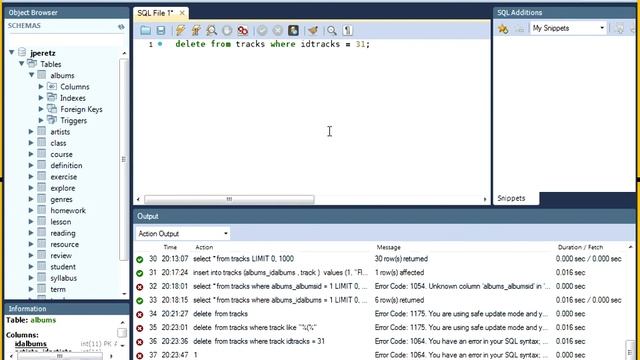Viewport: 640px width, 360px height.
Task: Click the greyed snippet icon beside the star
Action: 519,29
